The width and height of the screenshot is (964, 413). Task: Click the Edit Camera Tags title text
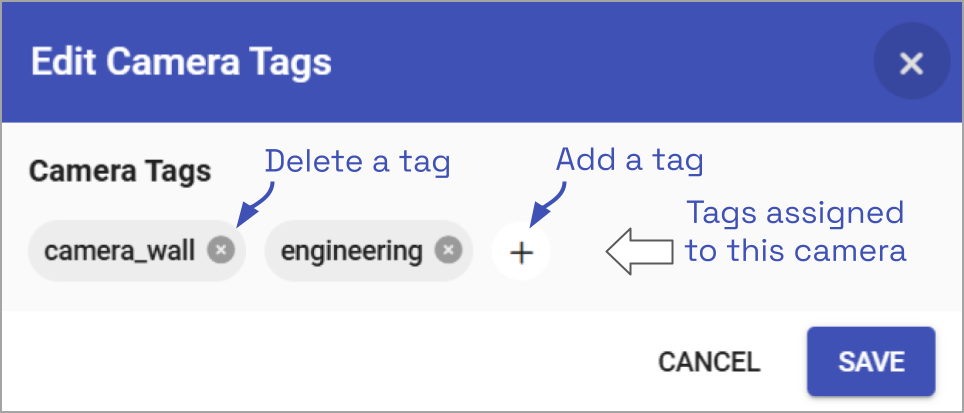[181, 63]
